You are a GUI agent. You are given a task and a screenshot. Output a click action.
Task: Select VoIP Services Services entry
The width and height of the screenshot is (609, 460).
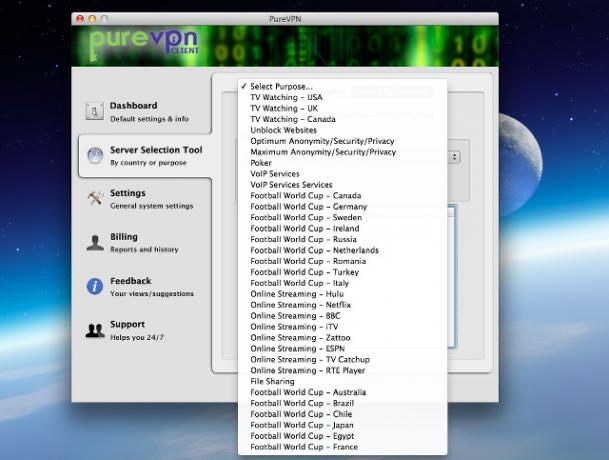(x=343, y=185)
